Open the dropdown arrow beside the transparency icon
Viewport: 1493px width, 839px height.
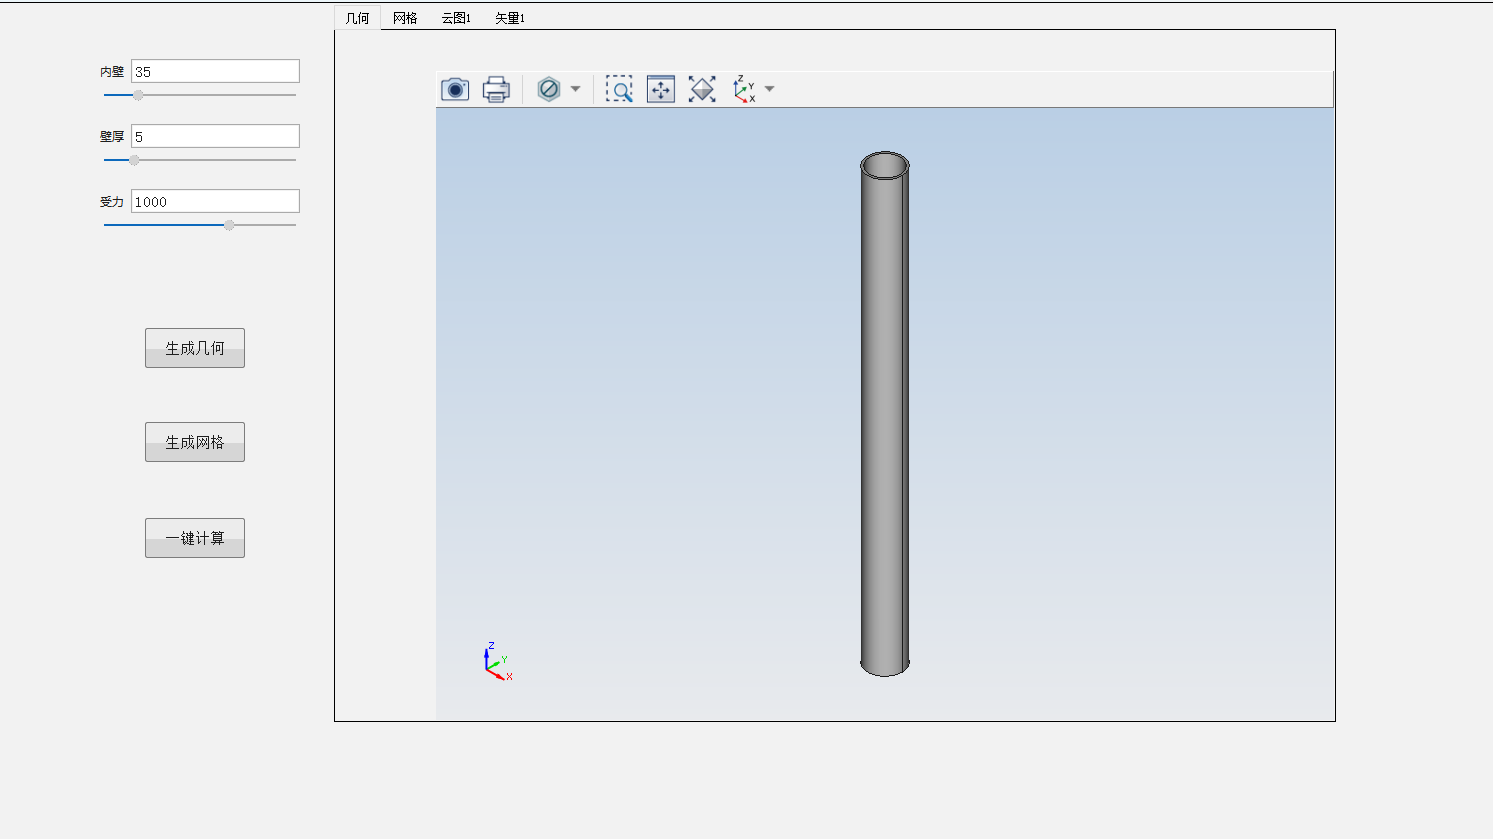pyautogui.click(x=575, y=89)
